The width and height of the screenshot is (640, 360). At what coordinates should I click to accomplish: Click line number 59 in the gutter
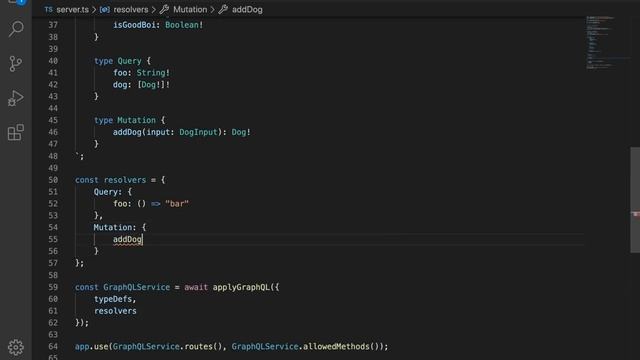tap(53, 287)
